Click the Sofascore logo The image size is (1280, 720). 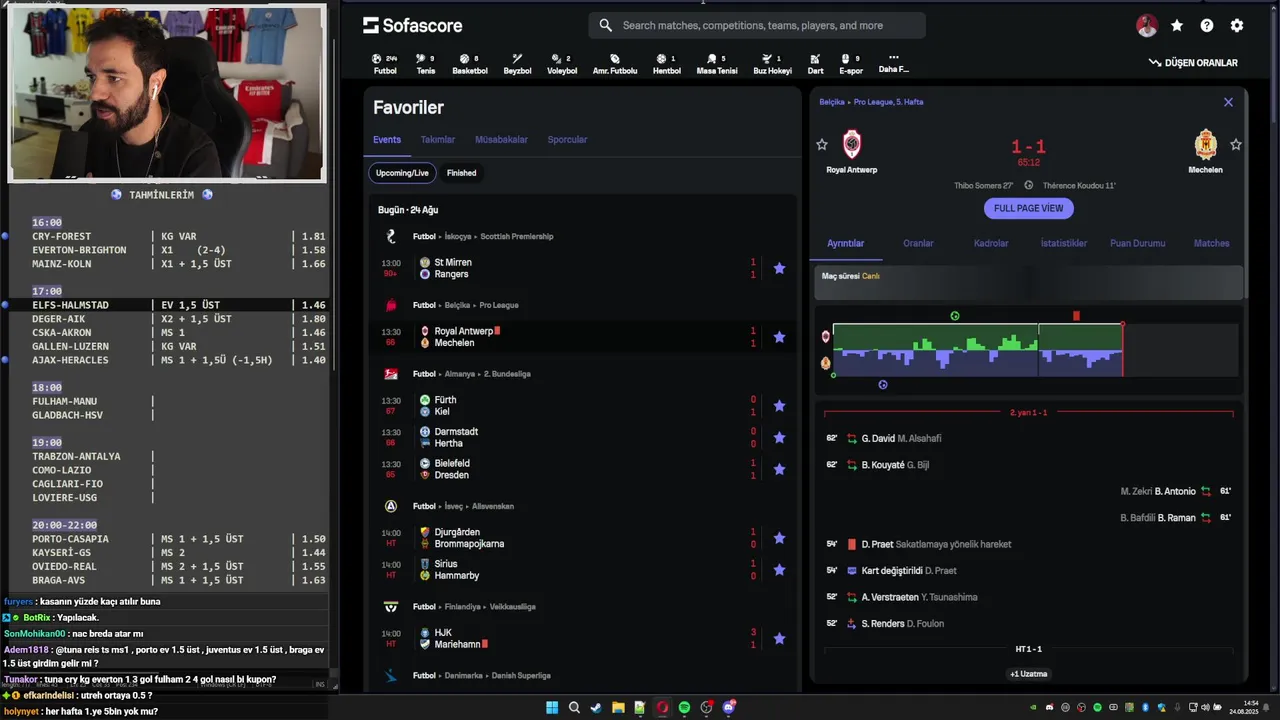[x=413, y=25]
